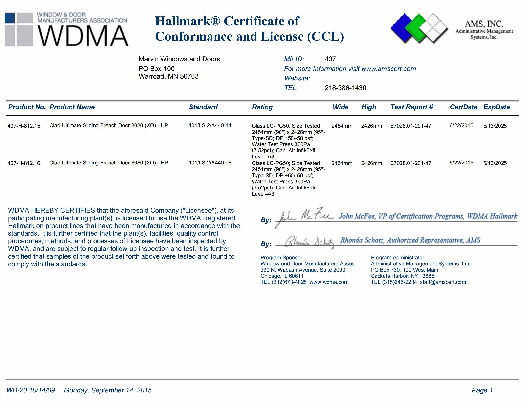Screen dimensions: 528x408
Task: Click "Rhonda Schotz, Authorized Representative, AMS" text
Action: coord(410,240)
